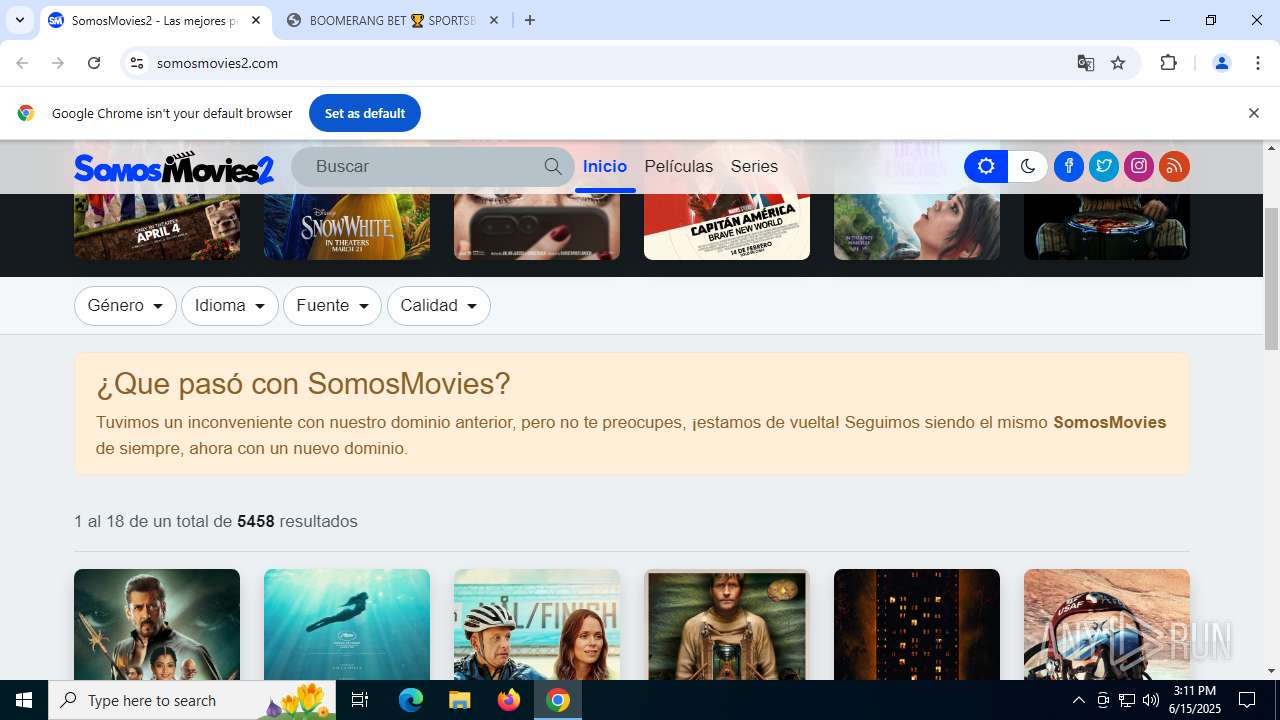Click the SomosMovies2 site logo
Viewport: 1280px width, 720px height.
[174, 167]
